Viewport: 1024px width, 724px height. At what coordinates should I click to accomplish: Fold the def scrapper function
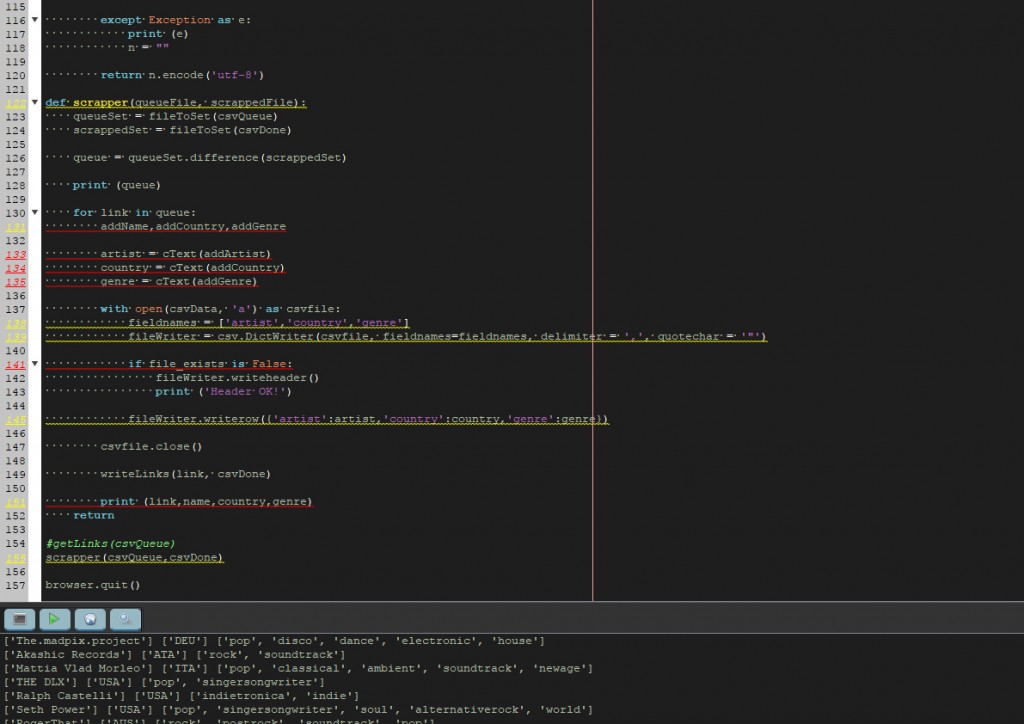[x=36, y=103]
